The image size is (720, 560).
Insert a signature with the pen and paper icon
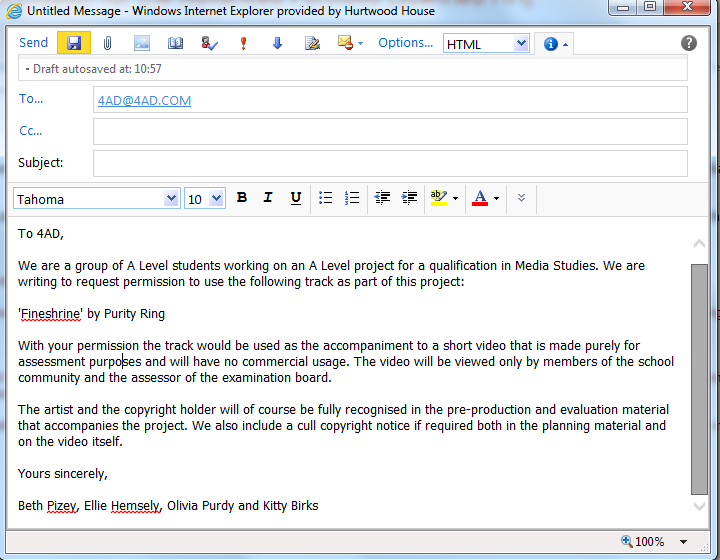[x=312, y=43]
